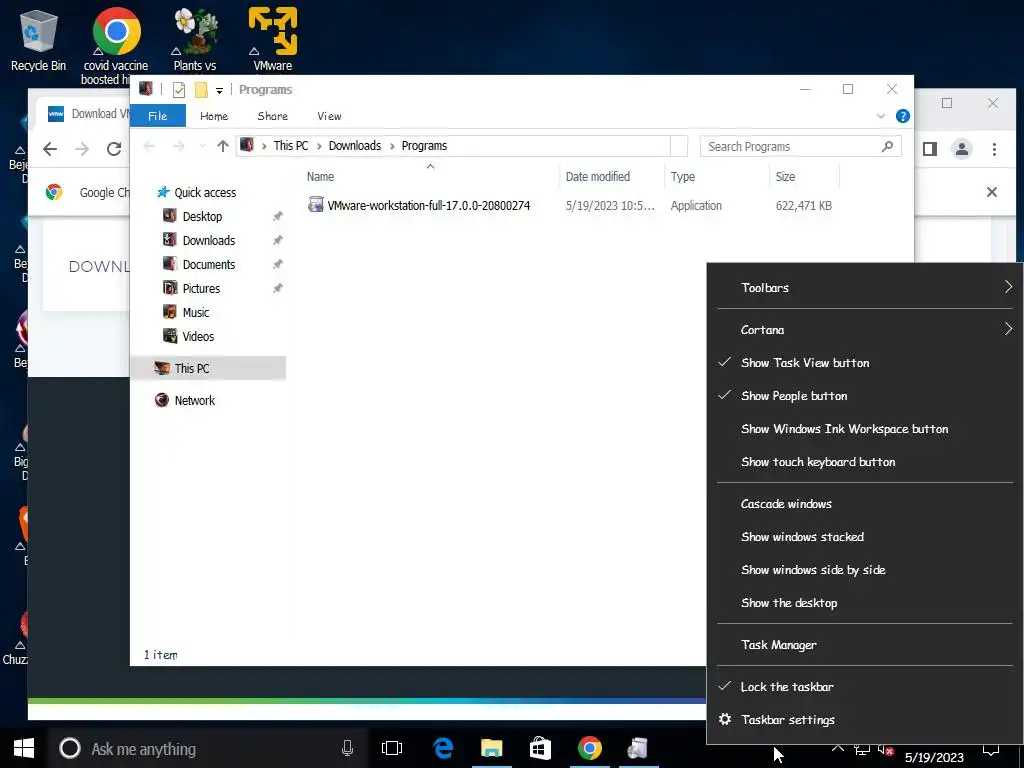Enable Show touch keyboard button
Viewport: 1024px width, 768px height.
click(x=865, y=462)
